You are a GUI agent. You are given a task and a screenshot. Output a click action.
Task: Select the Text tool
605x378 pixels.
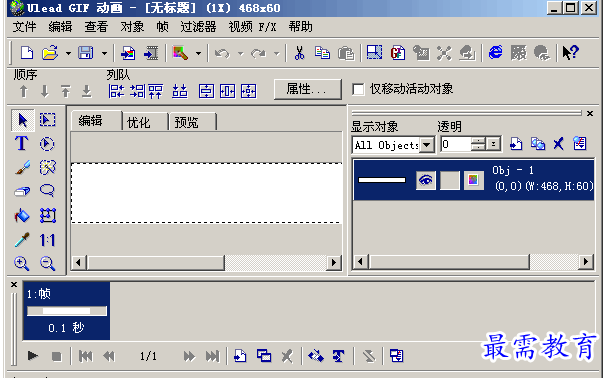(x=22, y=143)
